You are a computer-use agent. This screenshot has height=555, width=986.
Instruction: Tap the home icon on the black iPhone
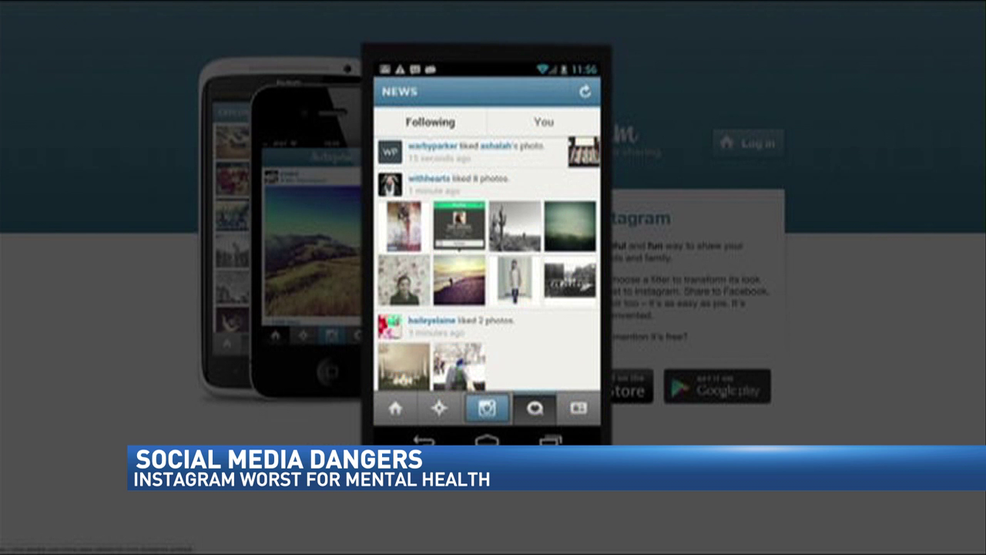tap(275, 336)
